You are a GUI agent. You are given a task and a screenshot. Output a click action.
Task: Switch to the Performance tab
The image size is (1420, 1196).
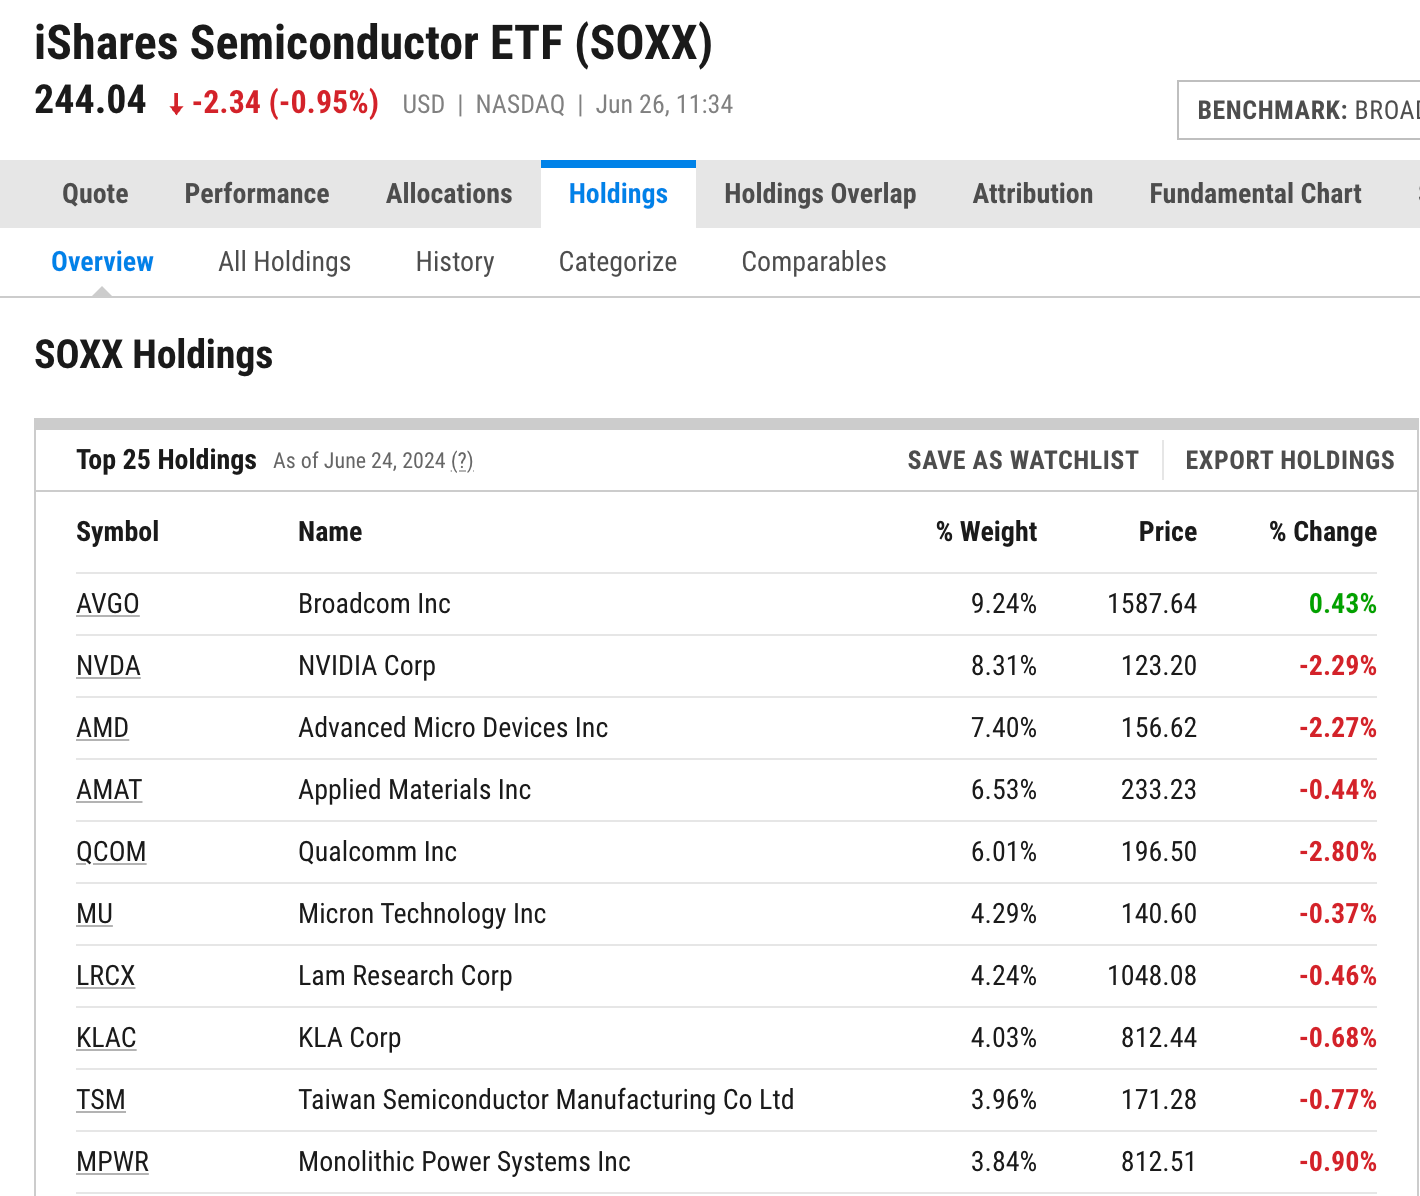[257, 194]
